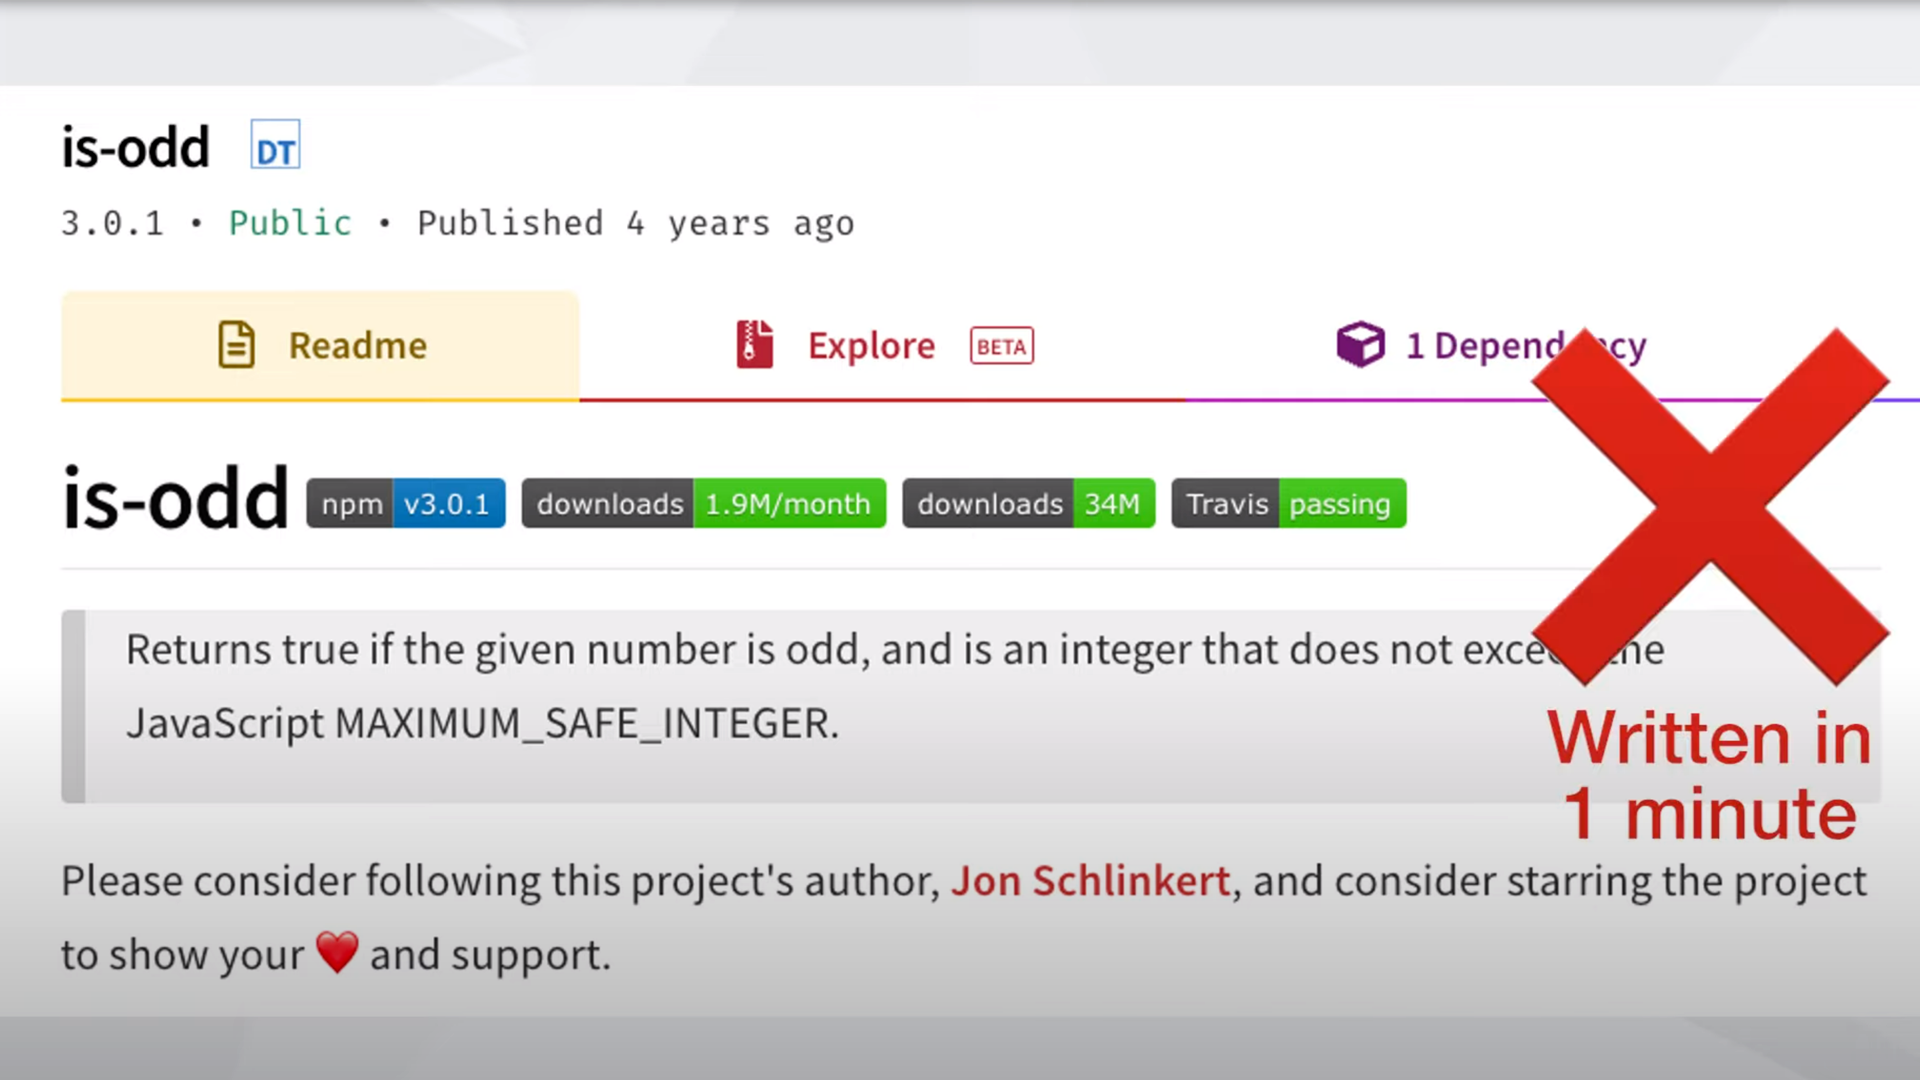Click the Explore zip file icon
The image size is (1920, 1080).
pyautogui.click(x=755, y=345)
